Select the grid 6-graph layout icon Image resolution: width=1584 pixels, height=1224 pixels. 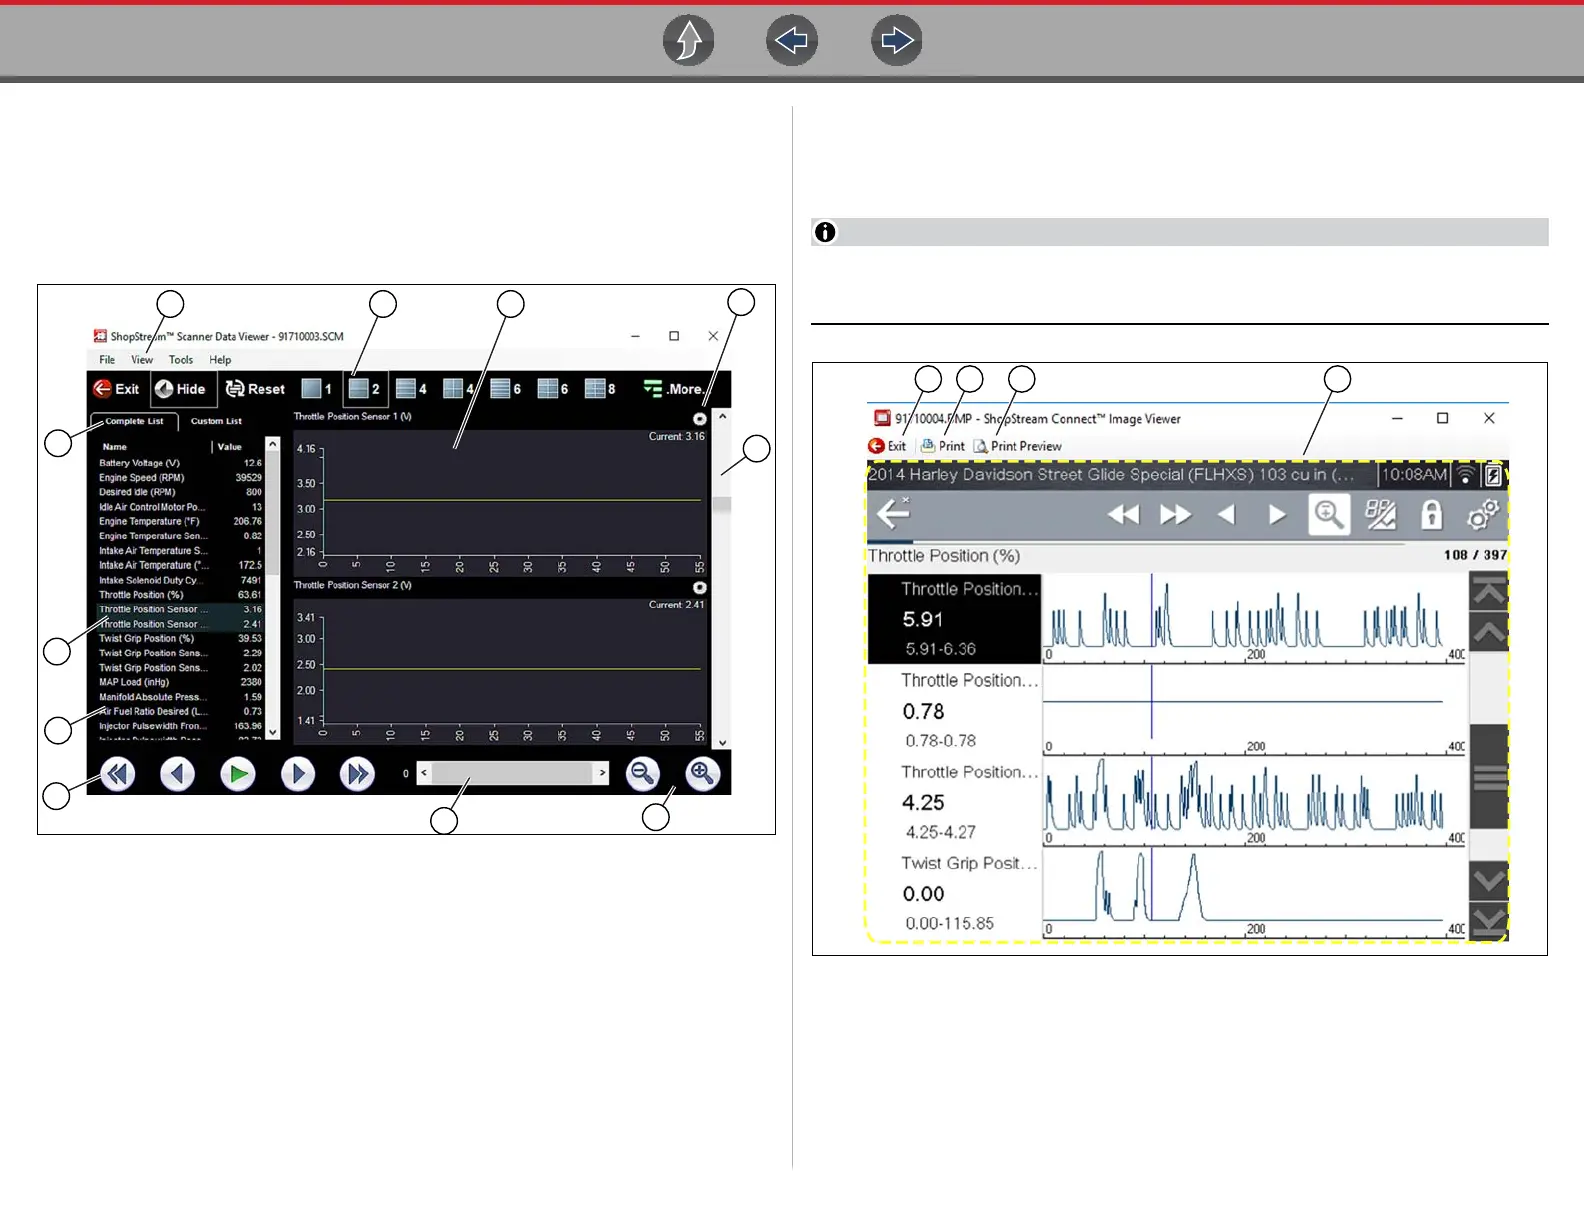point(553,389)
